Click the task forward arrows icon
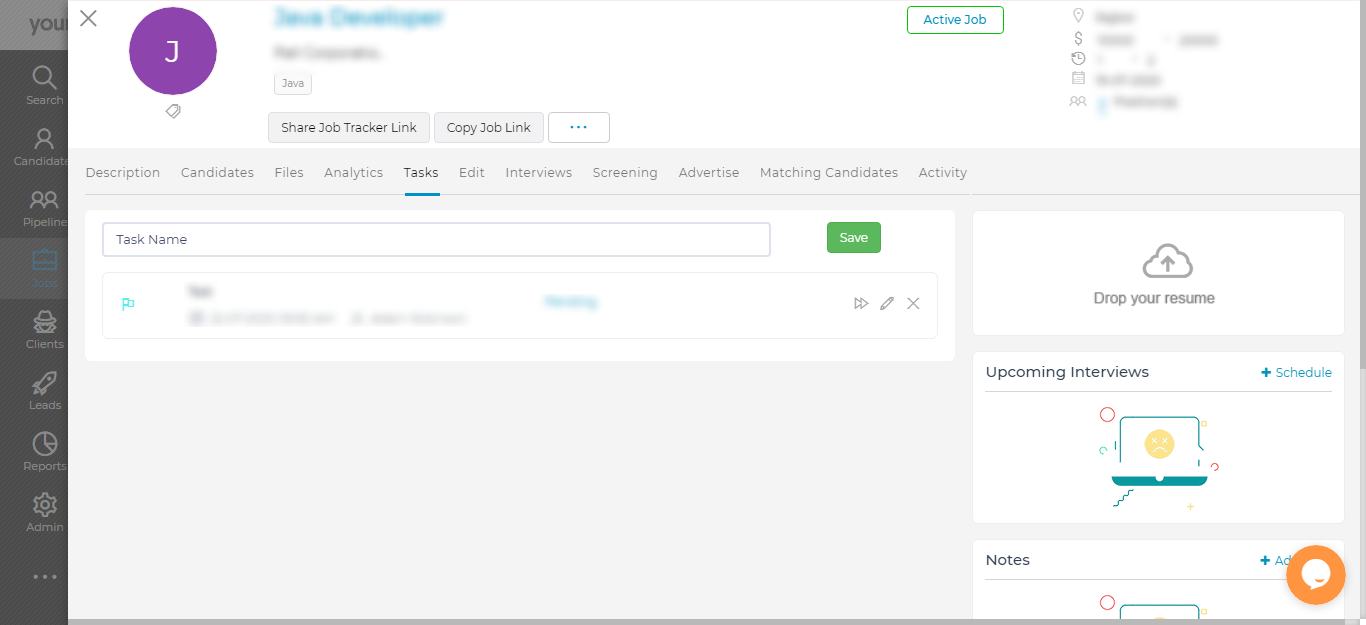The image size is (1366, 625). tap(861, 303)
